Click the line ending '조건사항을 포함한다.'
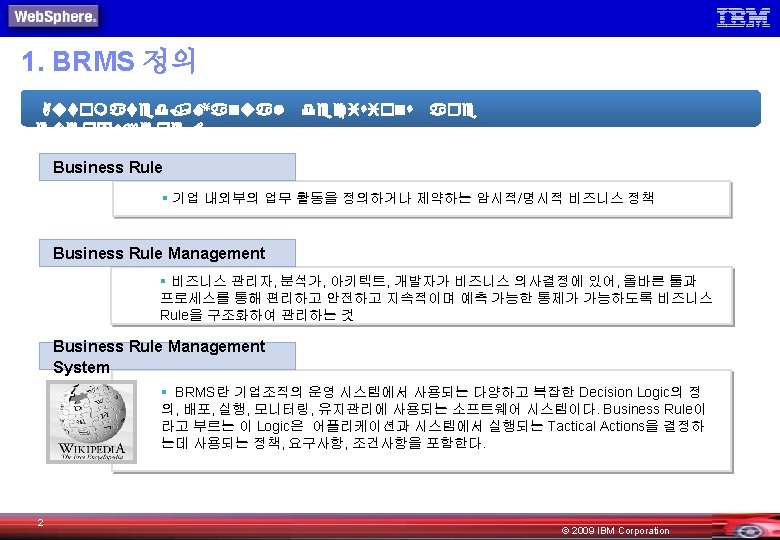Viewport: 780px width, 540px height. coord(324,443)
